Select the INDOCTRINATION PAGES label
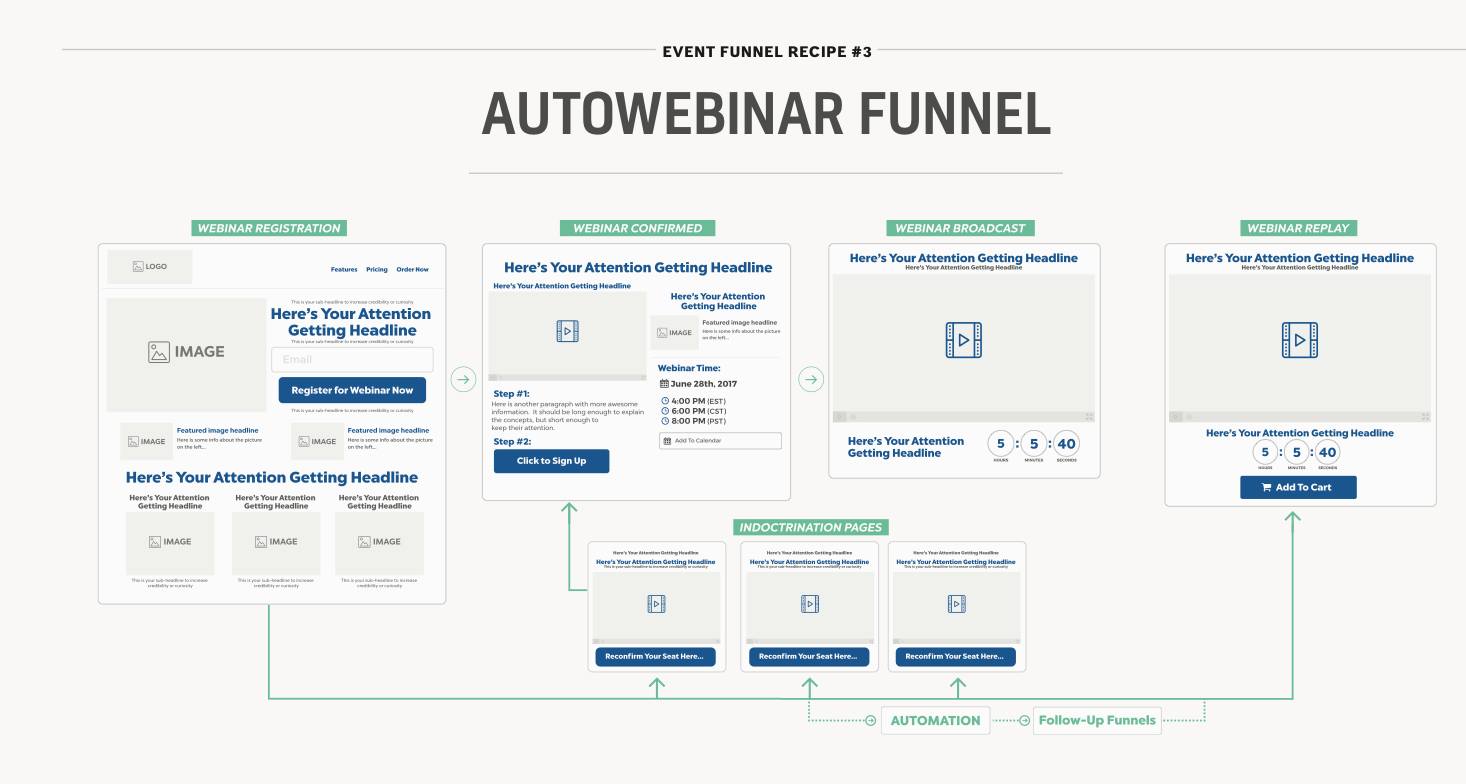The image size is (1466, 784). [x=811, y=527]
